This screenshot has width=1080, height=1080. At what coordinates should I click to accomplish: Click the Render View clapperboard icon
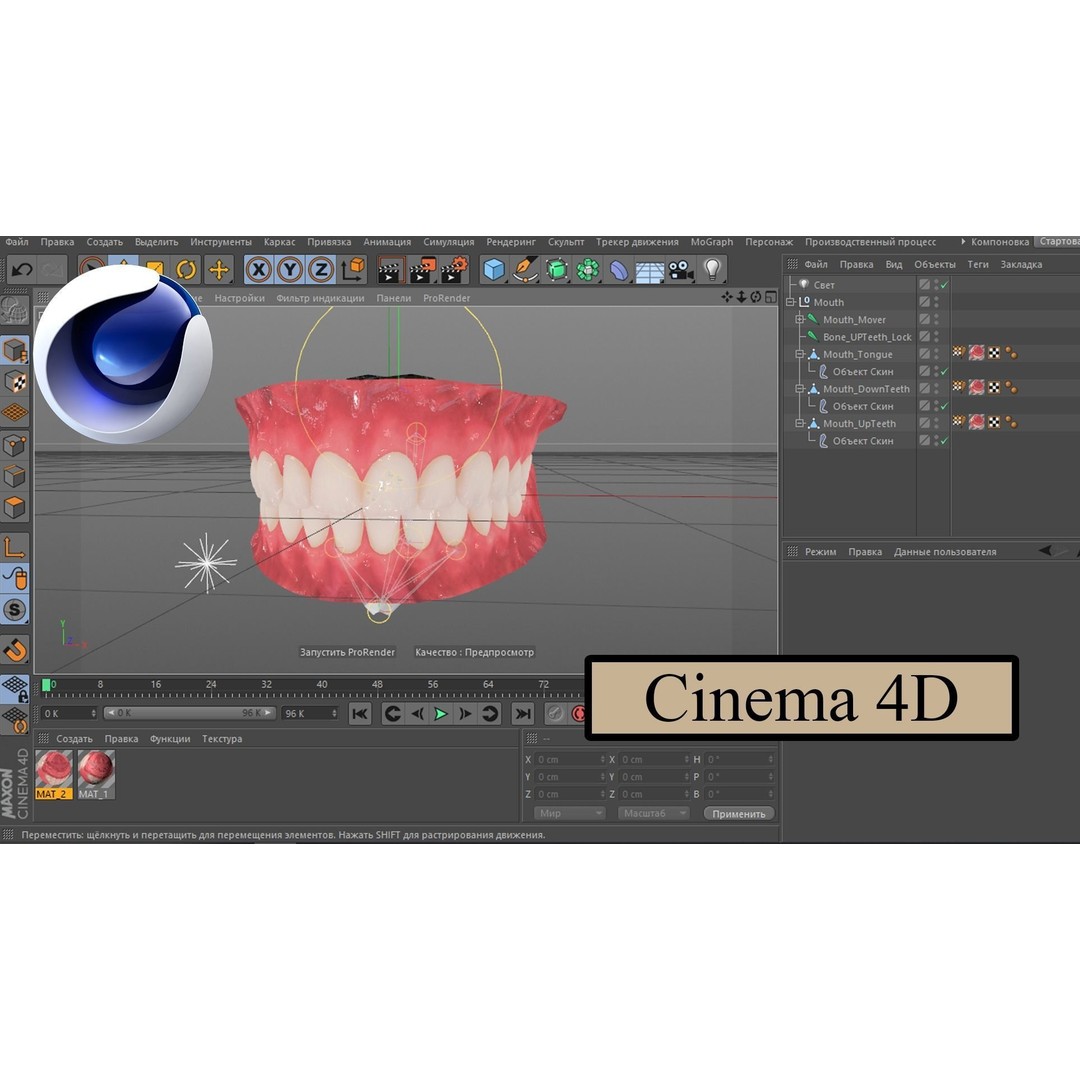[x=389, y=270]
